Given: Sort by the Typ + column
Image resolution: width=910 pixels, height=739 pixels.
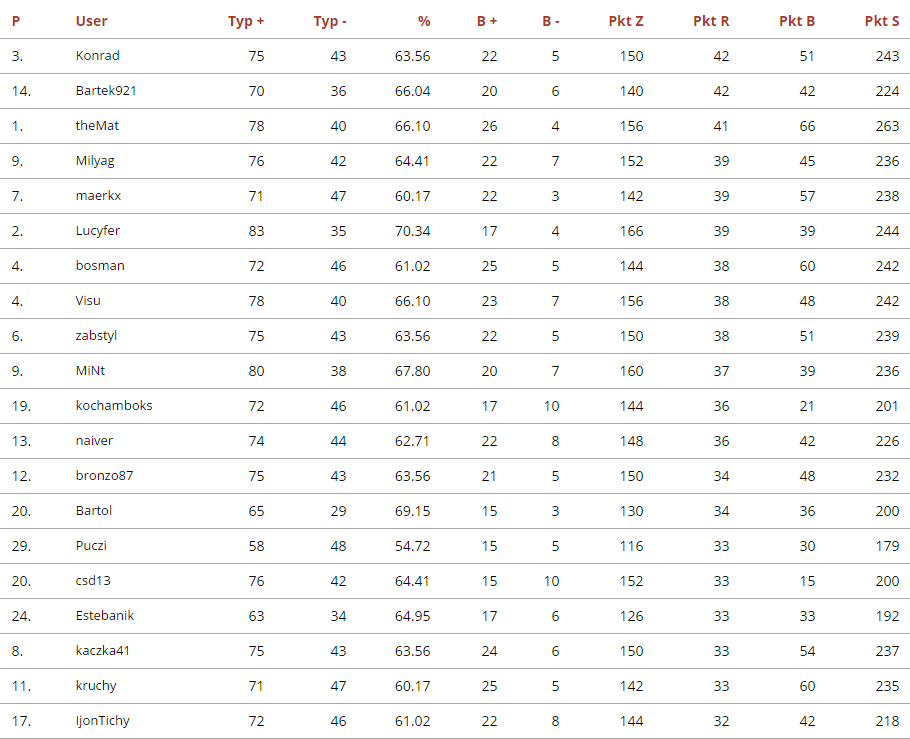Looking at the screenshot, I should point(246,21).
